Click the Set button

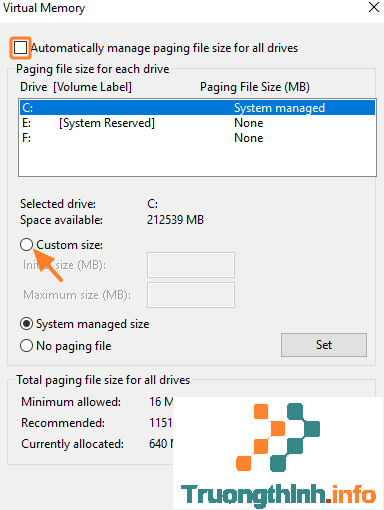click(x=324, y=345)
